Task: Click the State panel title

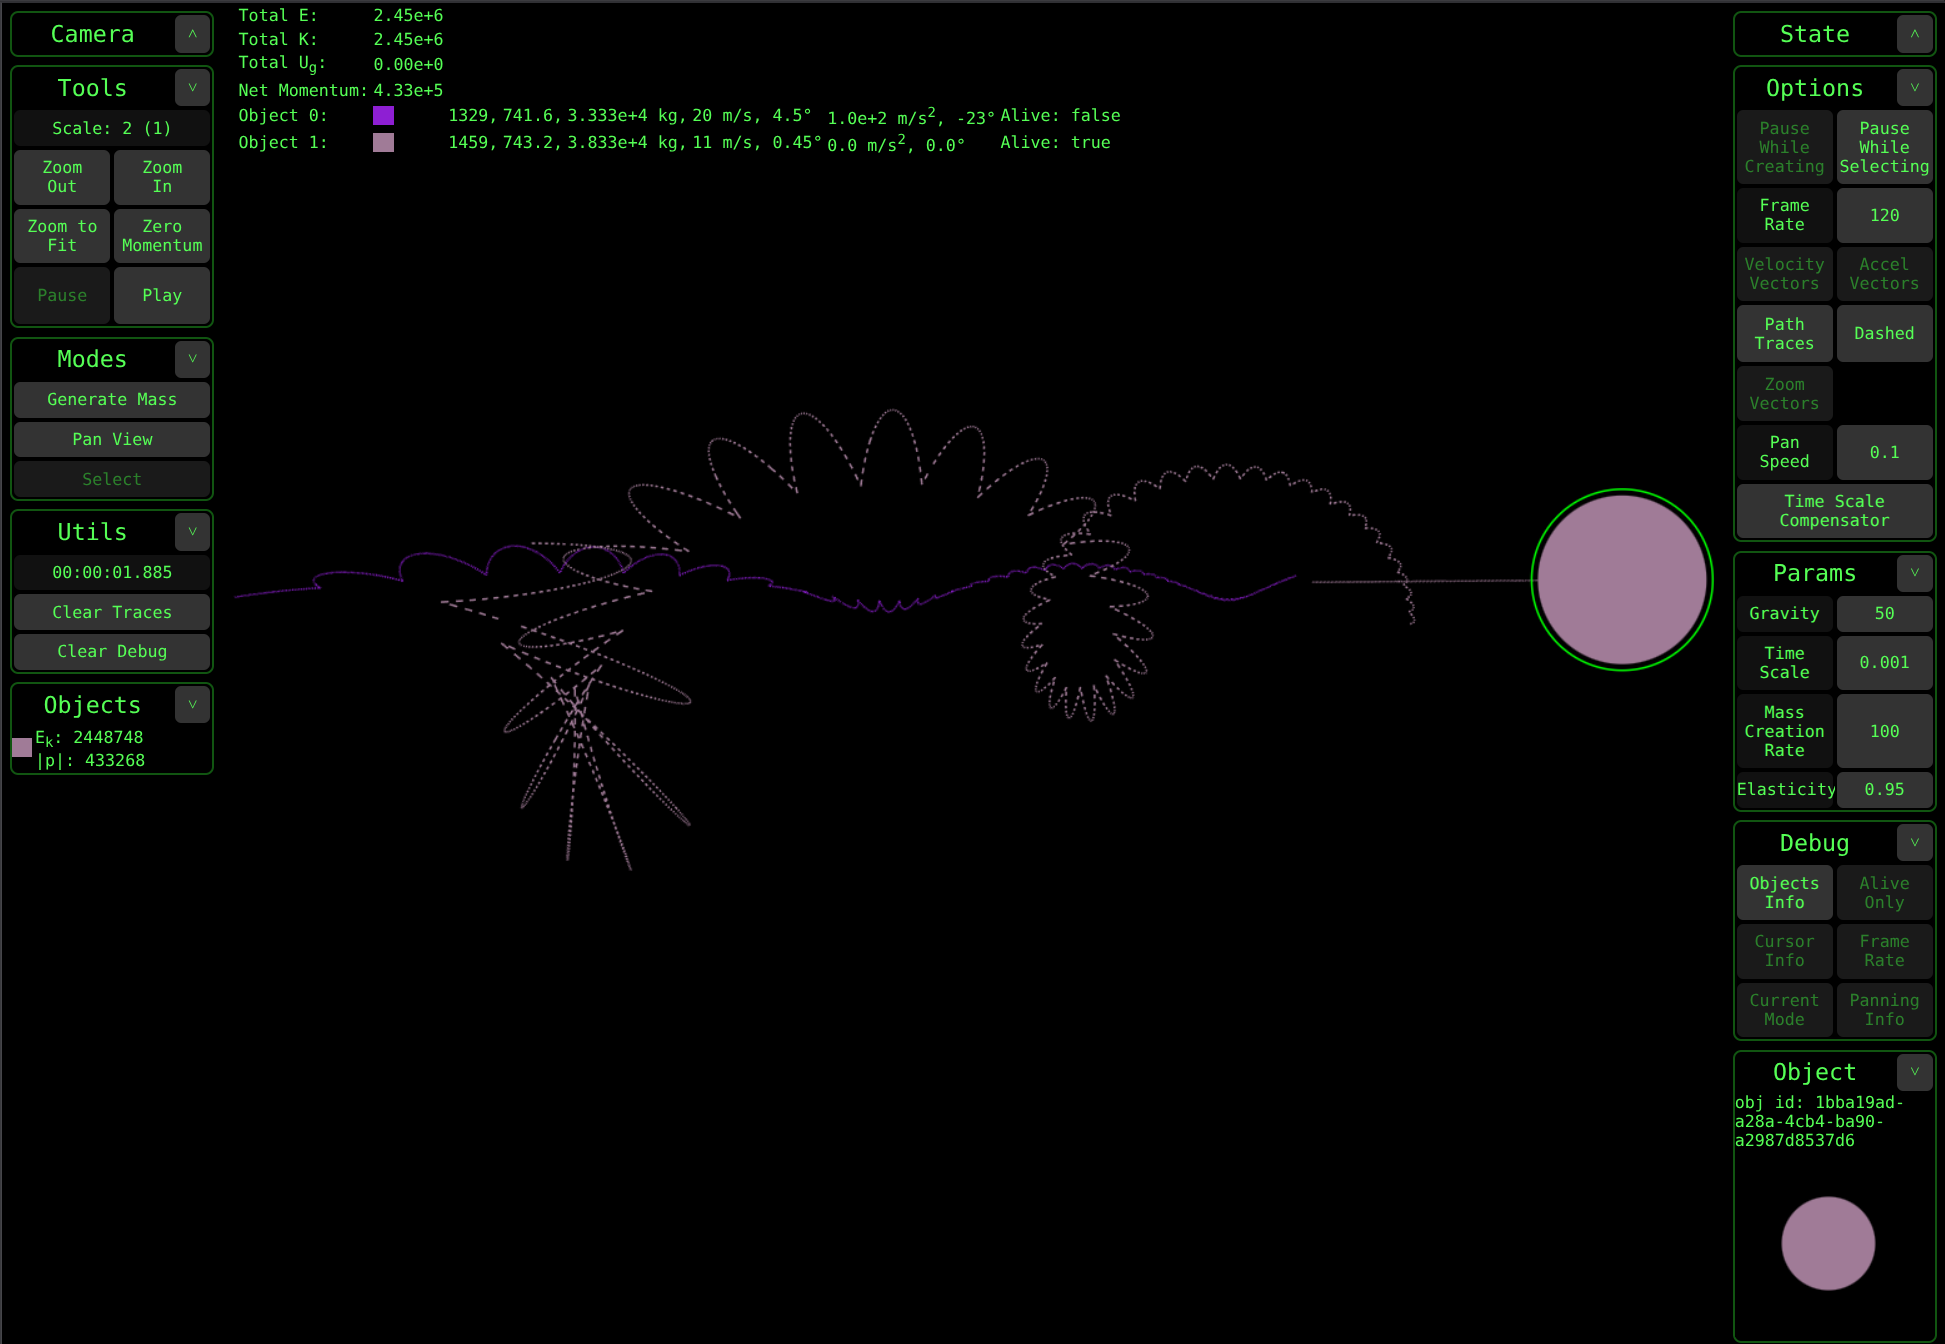Action: 1814,34
